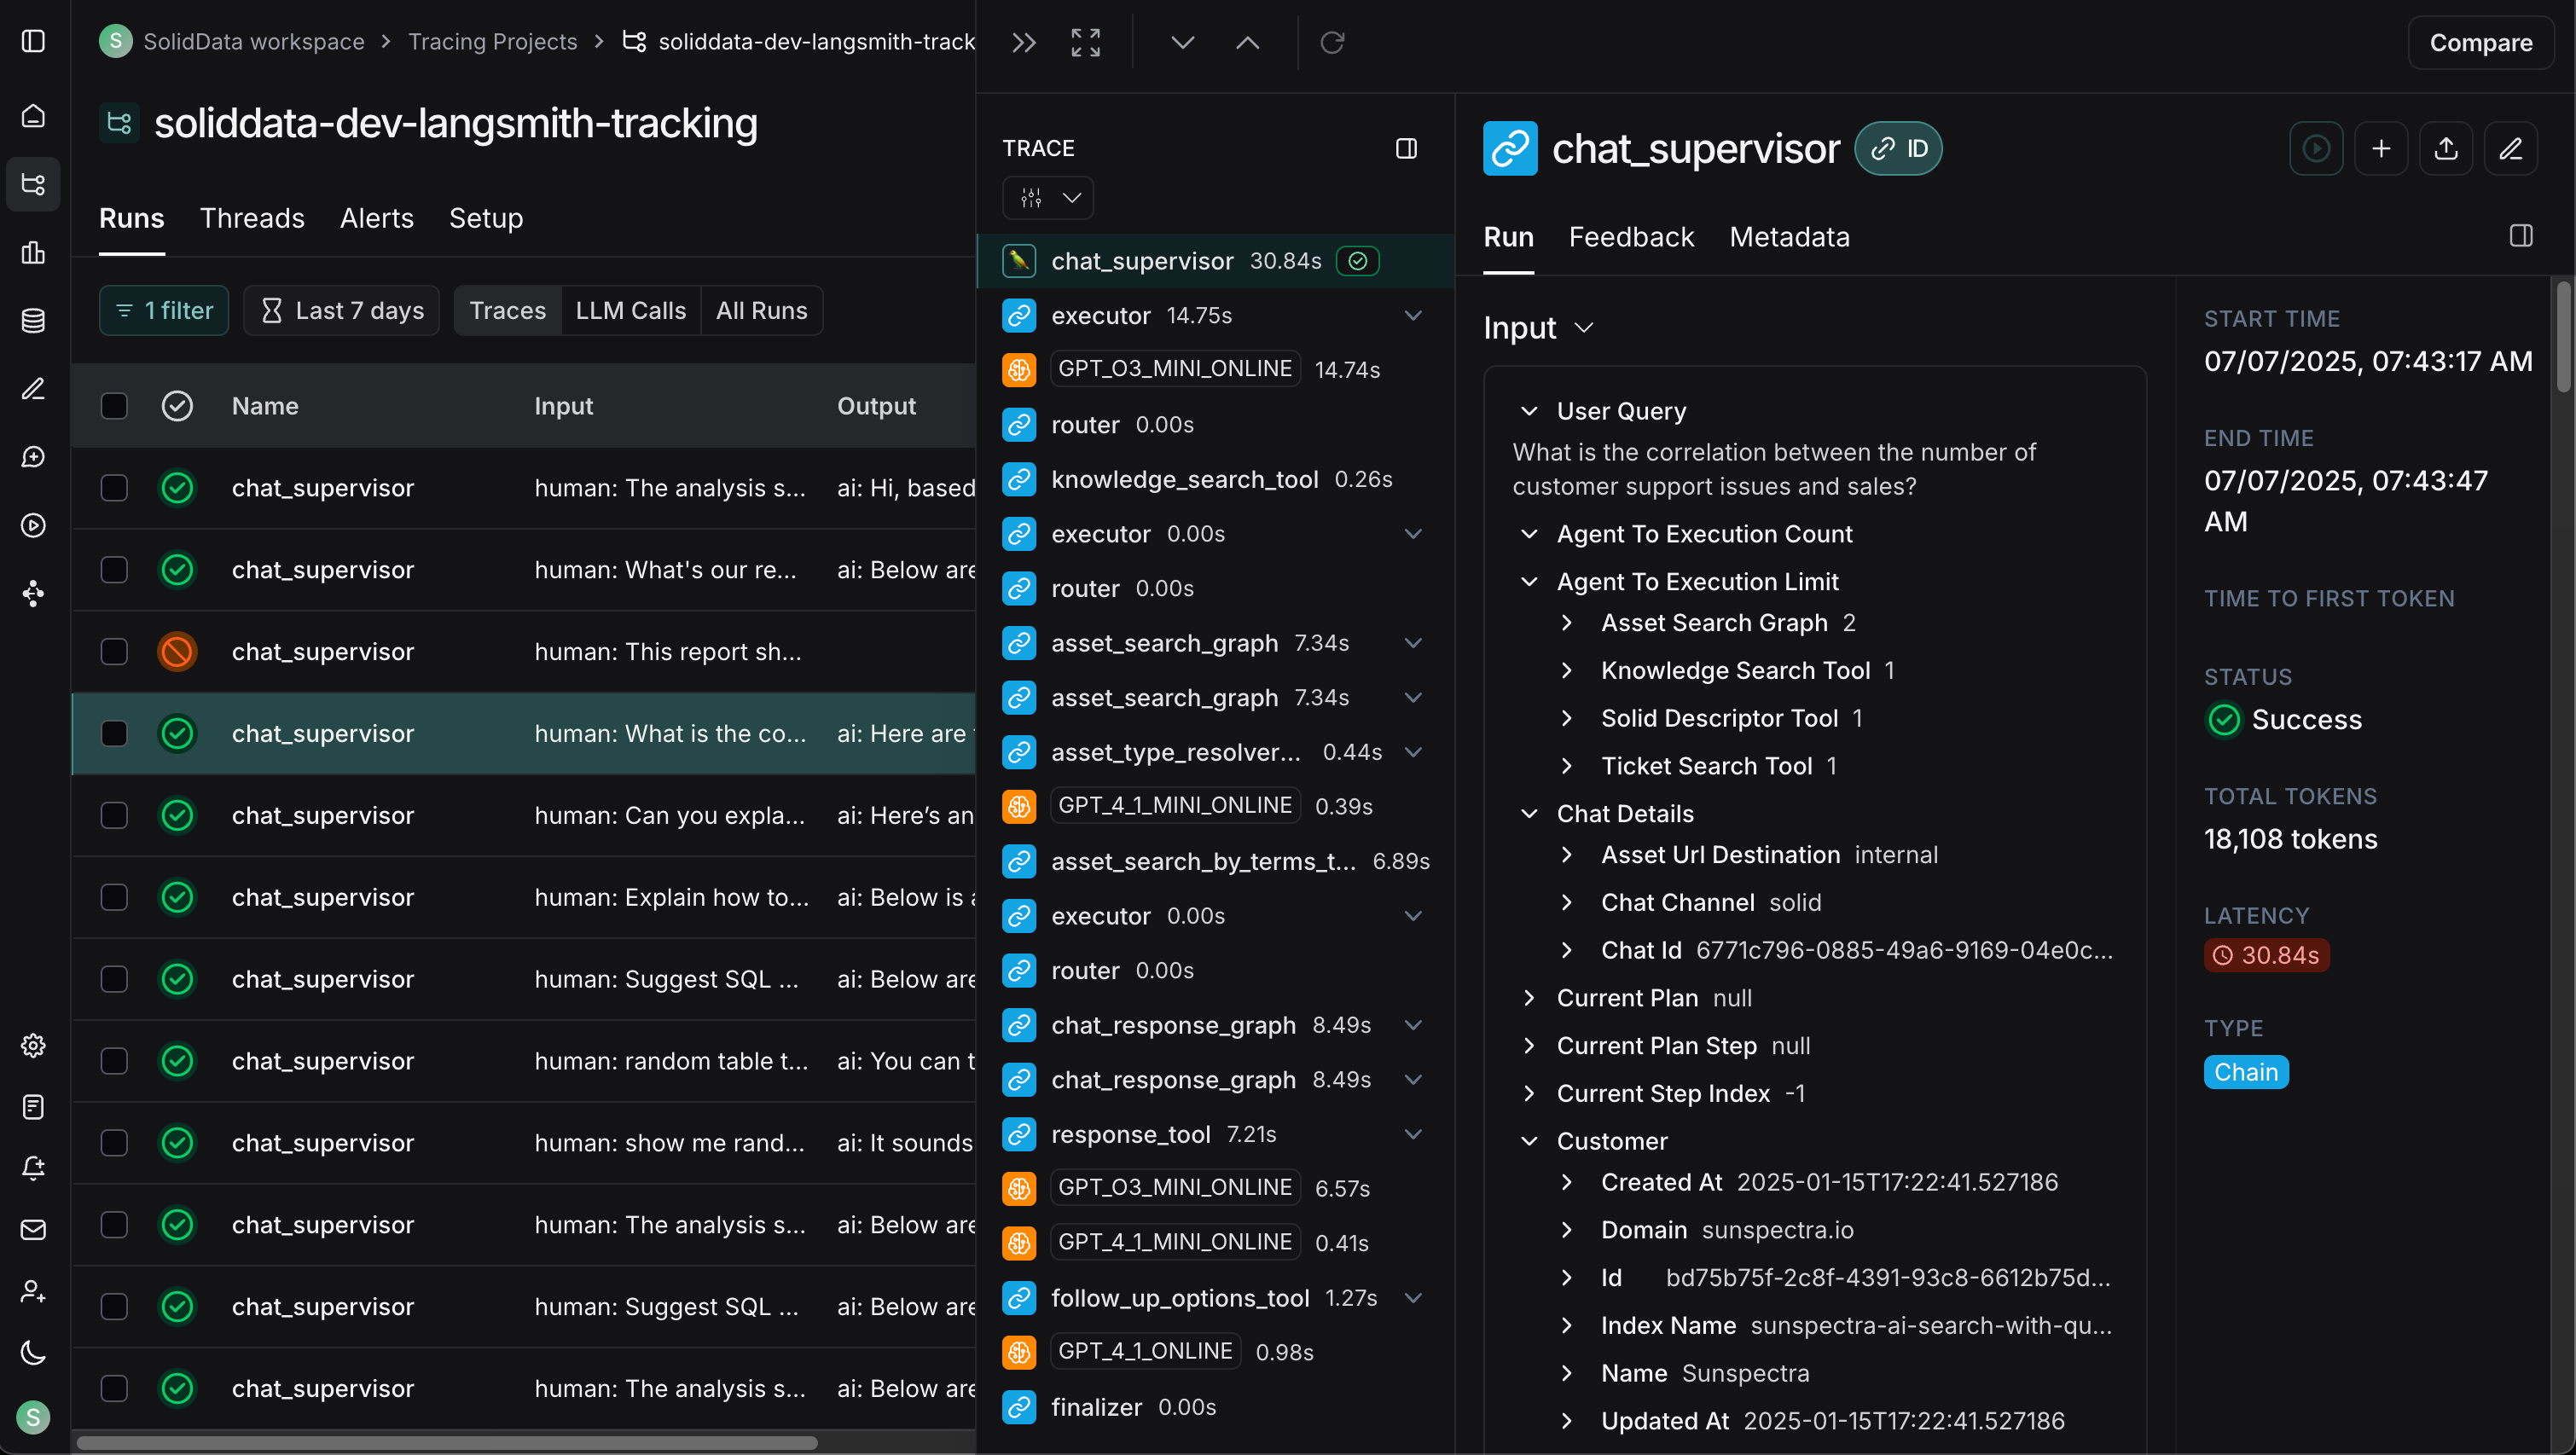This screenshot has width=2576, height=1455.
Task: Switch to the Threads tab
Action: tap(252, 218)
